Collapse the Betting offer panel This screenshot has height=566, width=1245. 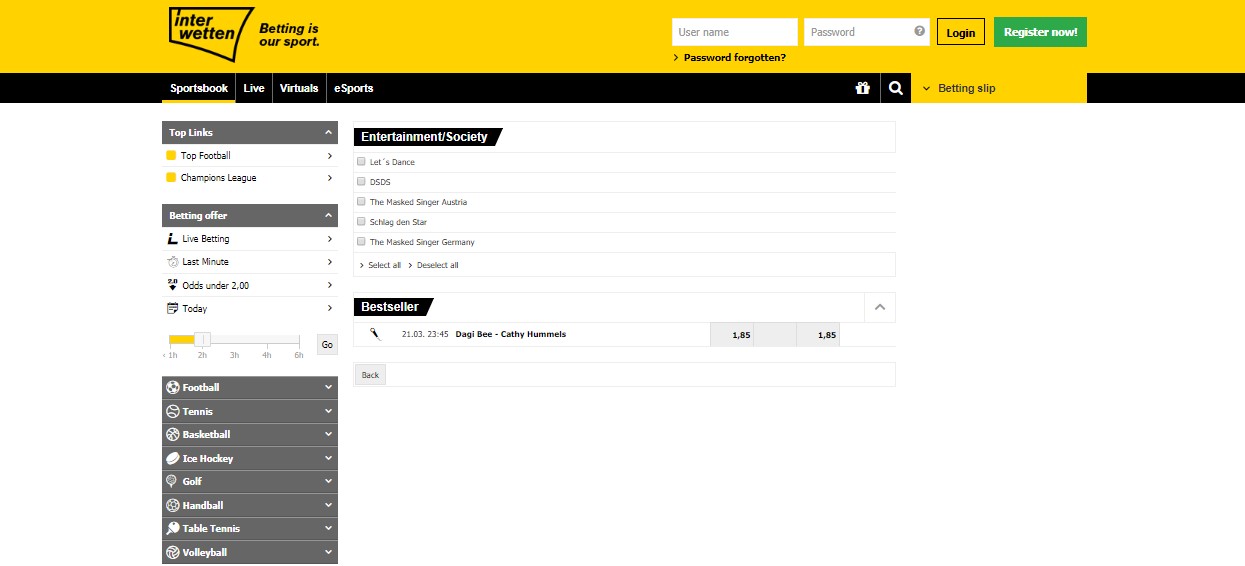[328, 215]
